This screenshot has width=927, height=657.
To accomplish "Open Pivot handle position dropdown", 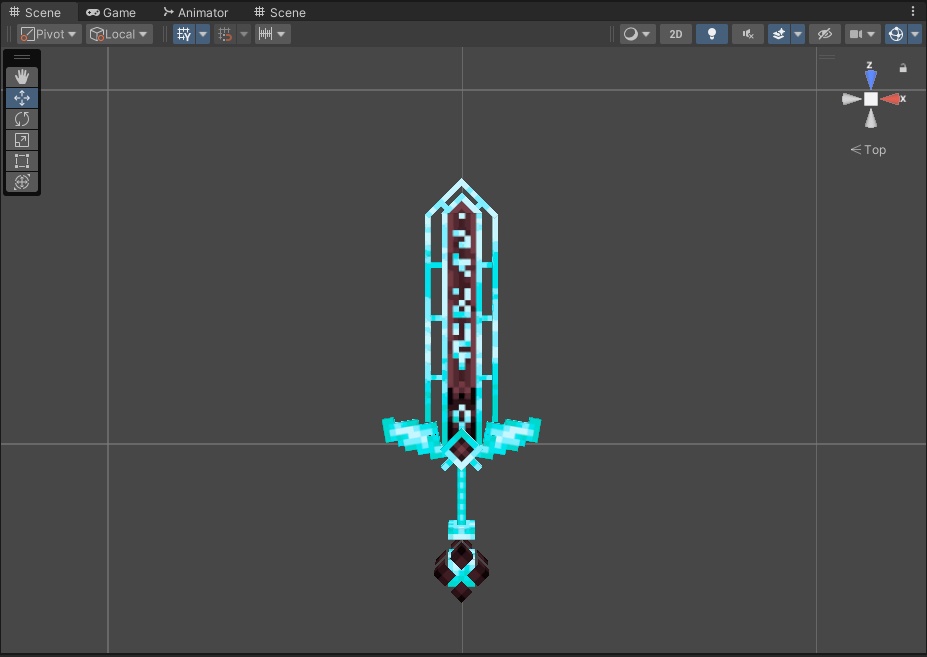I will [49, 34].
